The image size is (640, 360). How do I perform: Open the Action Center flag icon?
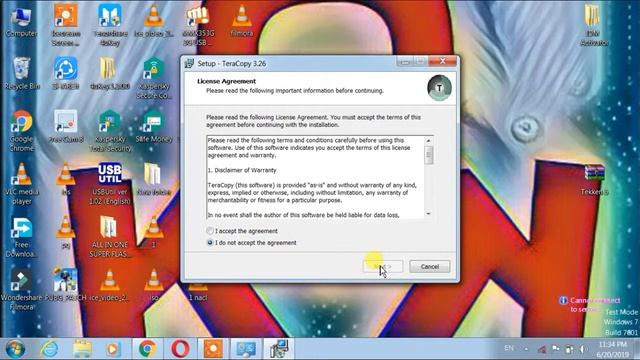click(x=556, y=349)
